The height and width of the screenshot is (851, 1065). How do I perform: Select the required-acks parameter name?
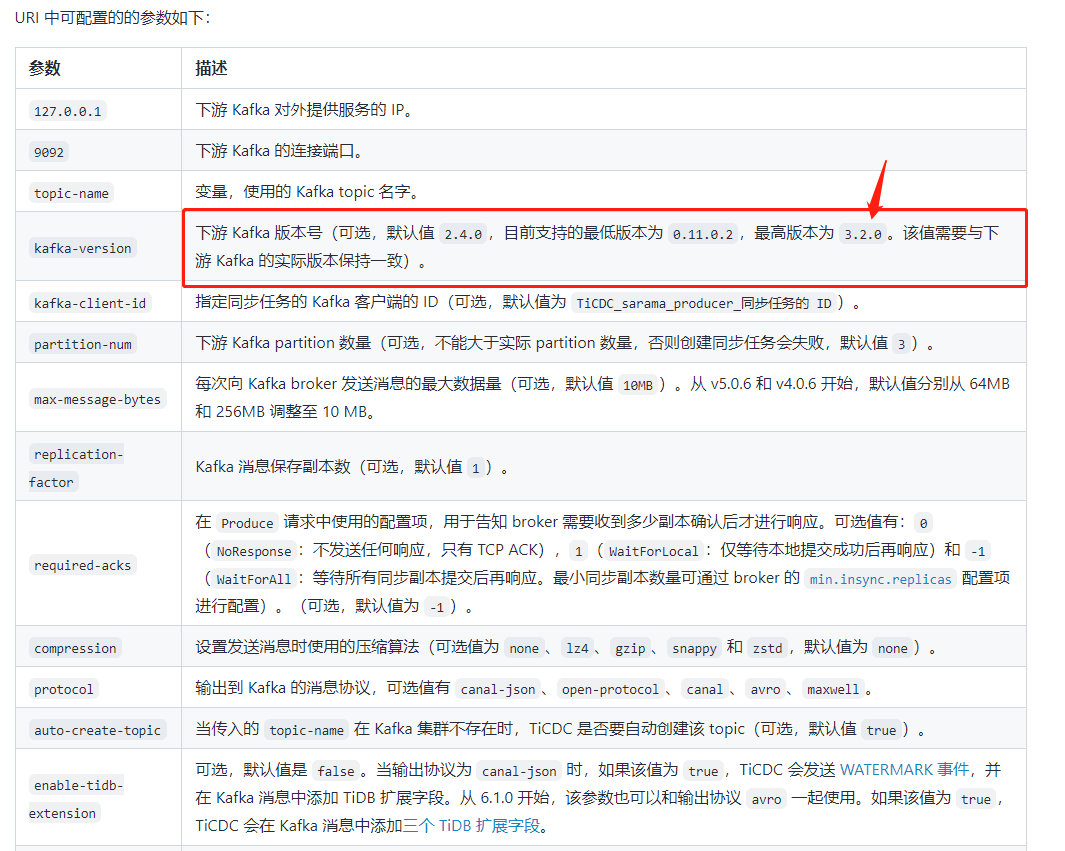point(82,565)
